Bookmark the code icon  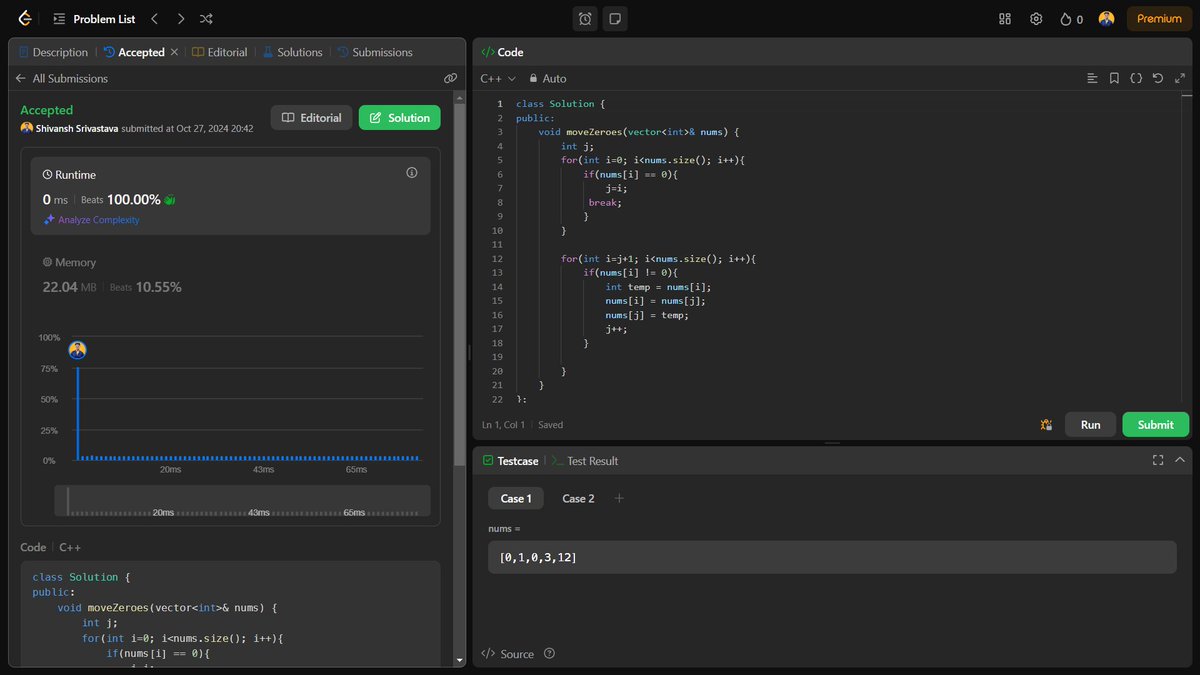click(x=1114, y=78)
